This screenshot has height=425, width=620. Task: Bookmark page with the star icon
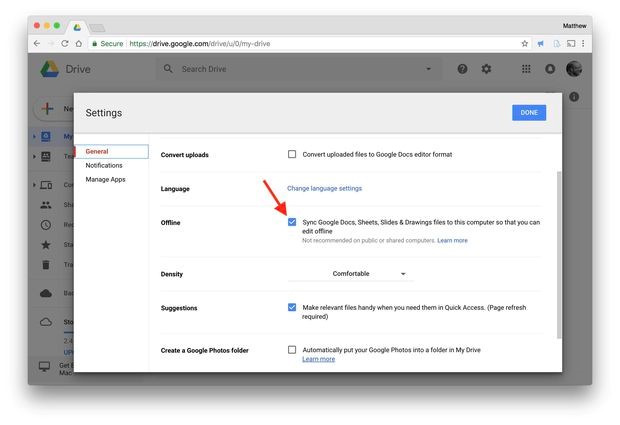[x=525, y=44]
